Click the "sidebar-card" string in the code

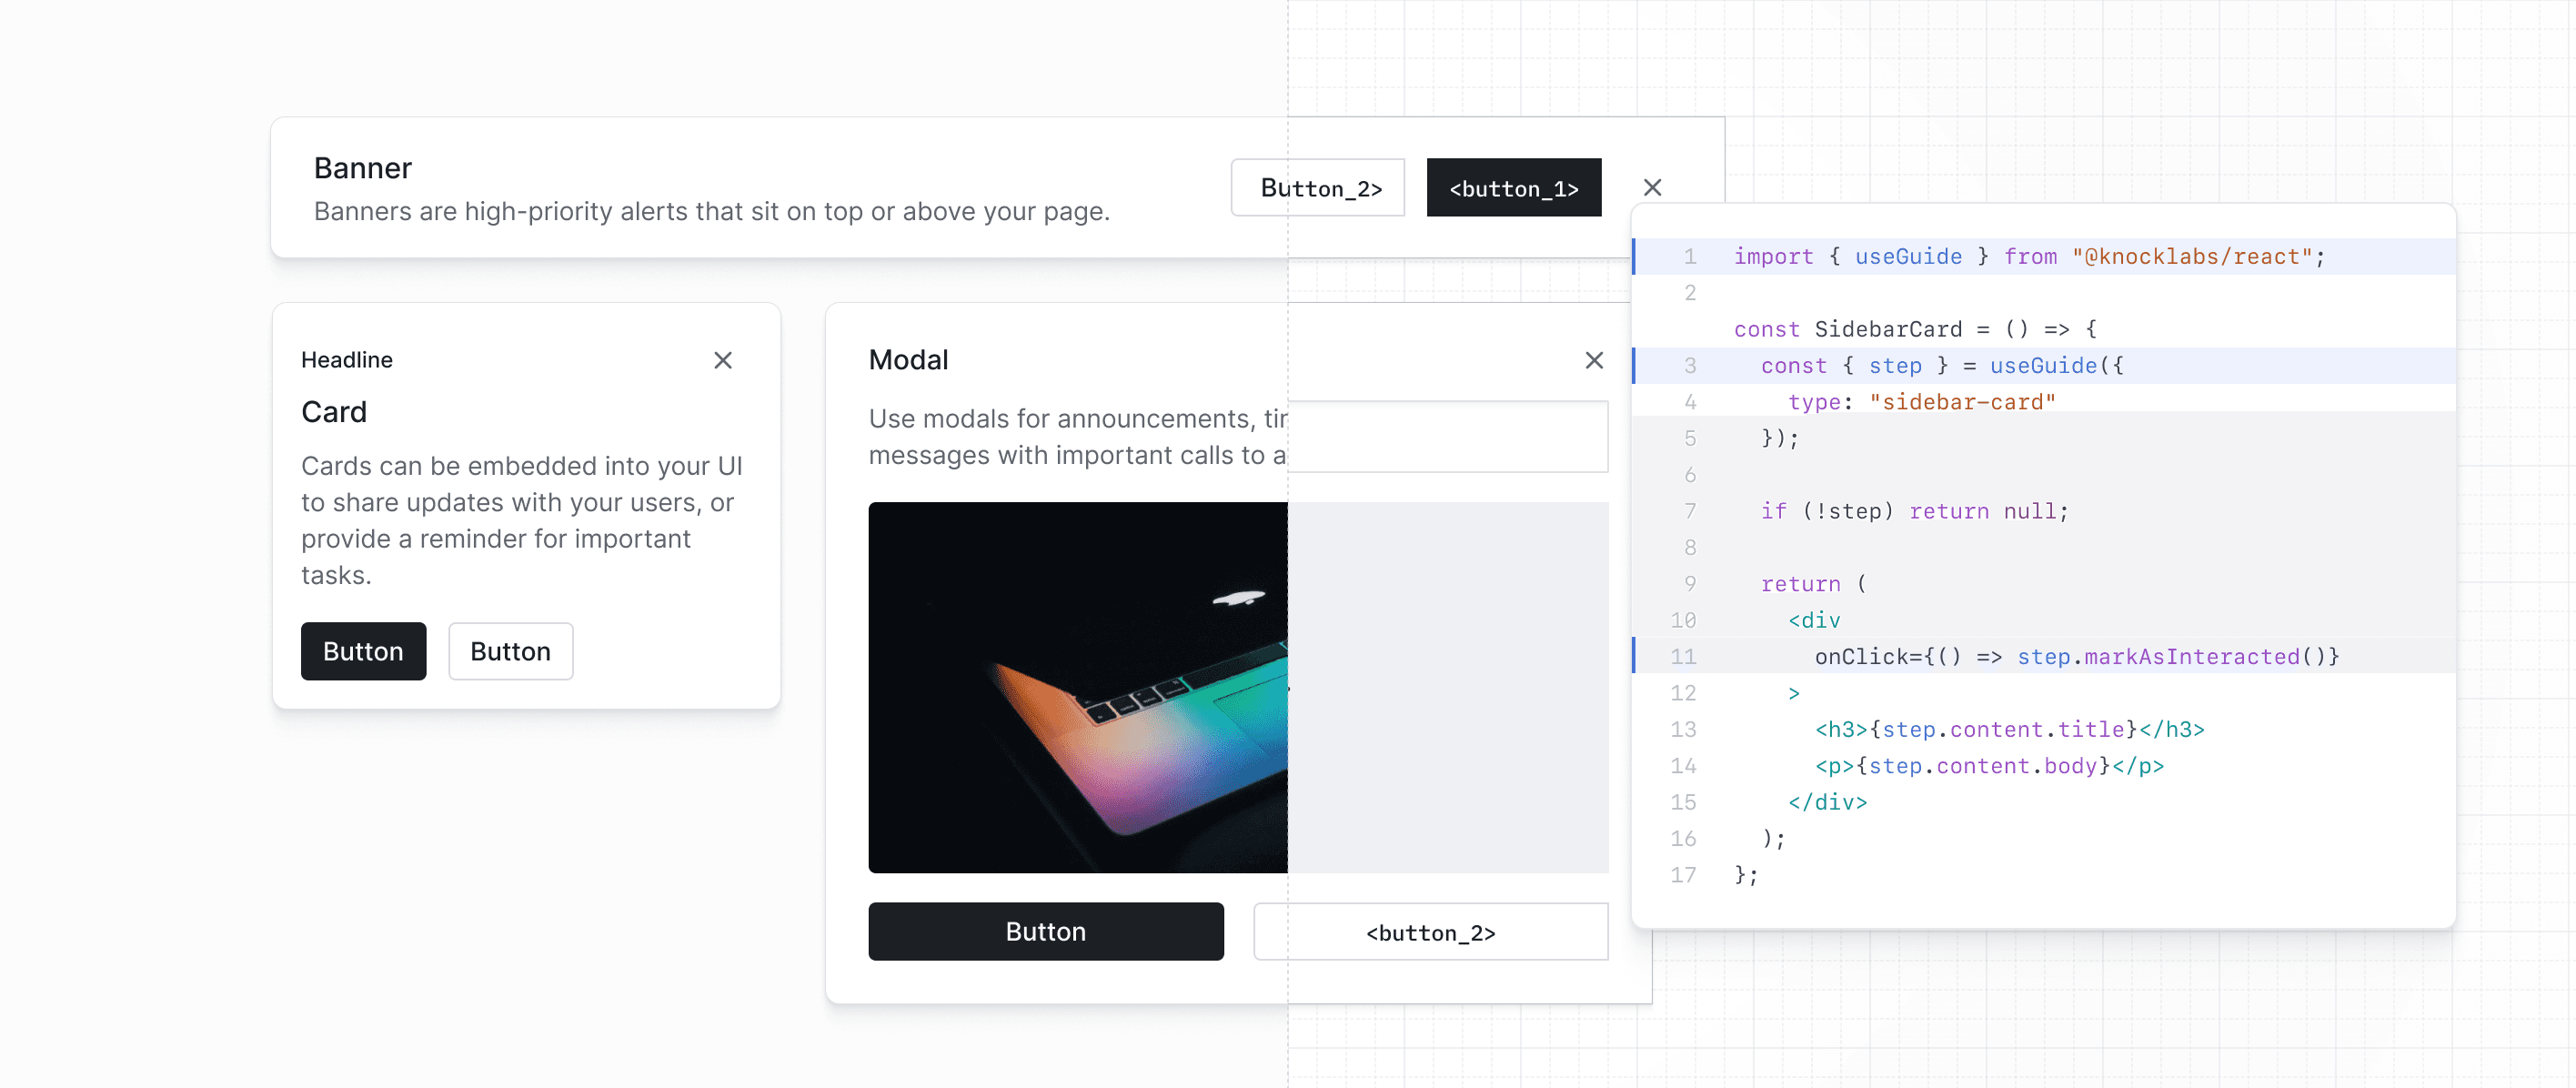pos(1962,401)
